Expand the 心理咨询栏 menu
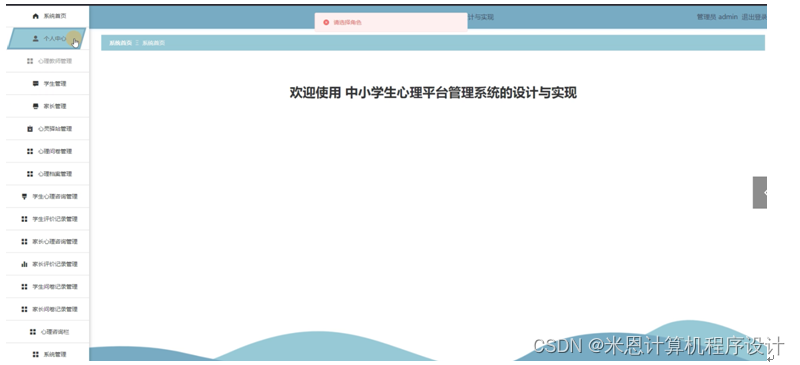This screenshot has height=365, width=800. [48, 332]
